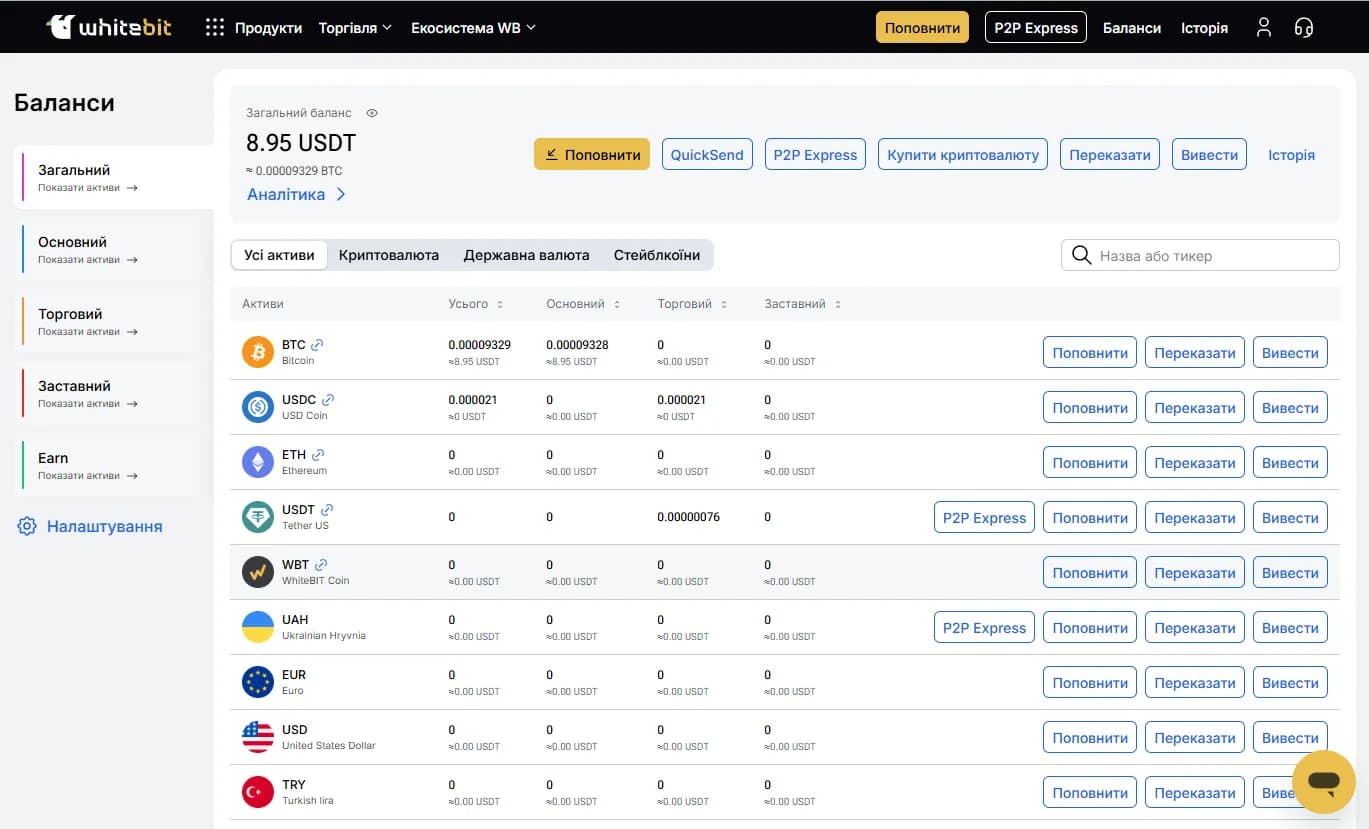Switch to the Криптовалюта tab
The height and width of the screenshot is (829, 1369).
click(389, 255)
